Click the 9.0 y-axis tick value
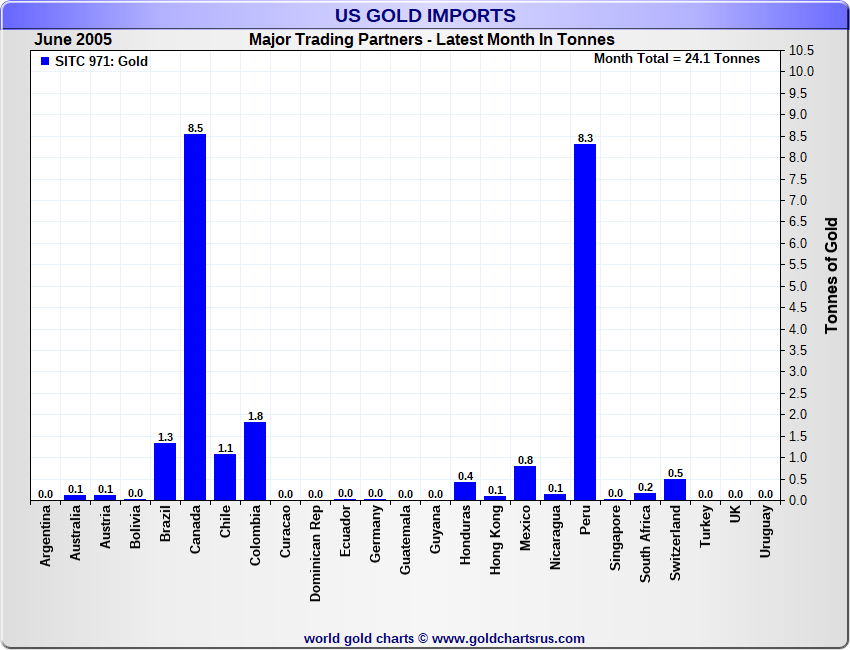 coord(798,114)
